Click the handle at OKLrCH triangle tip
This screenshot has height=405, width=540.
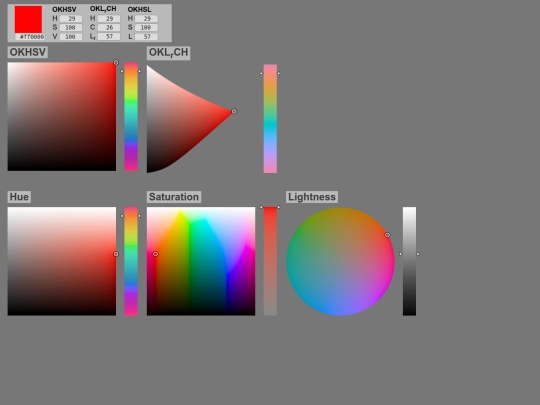coord(234,111)
